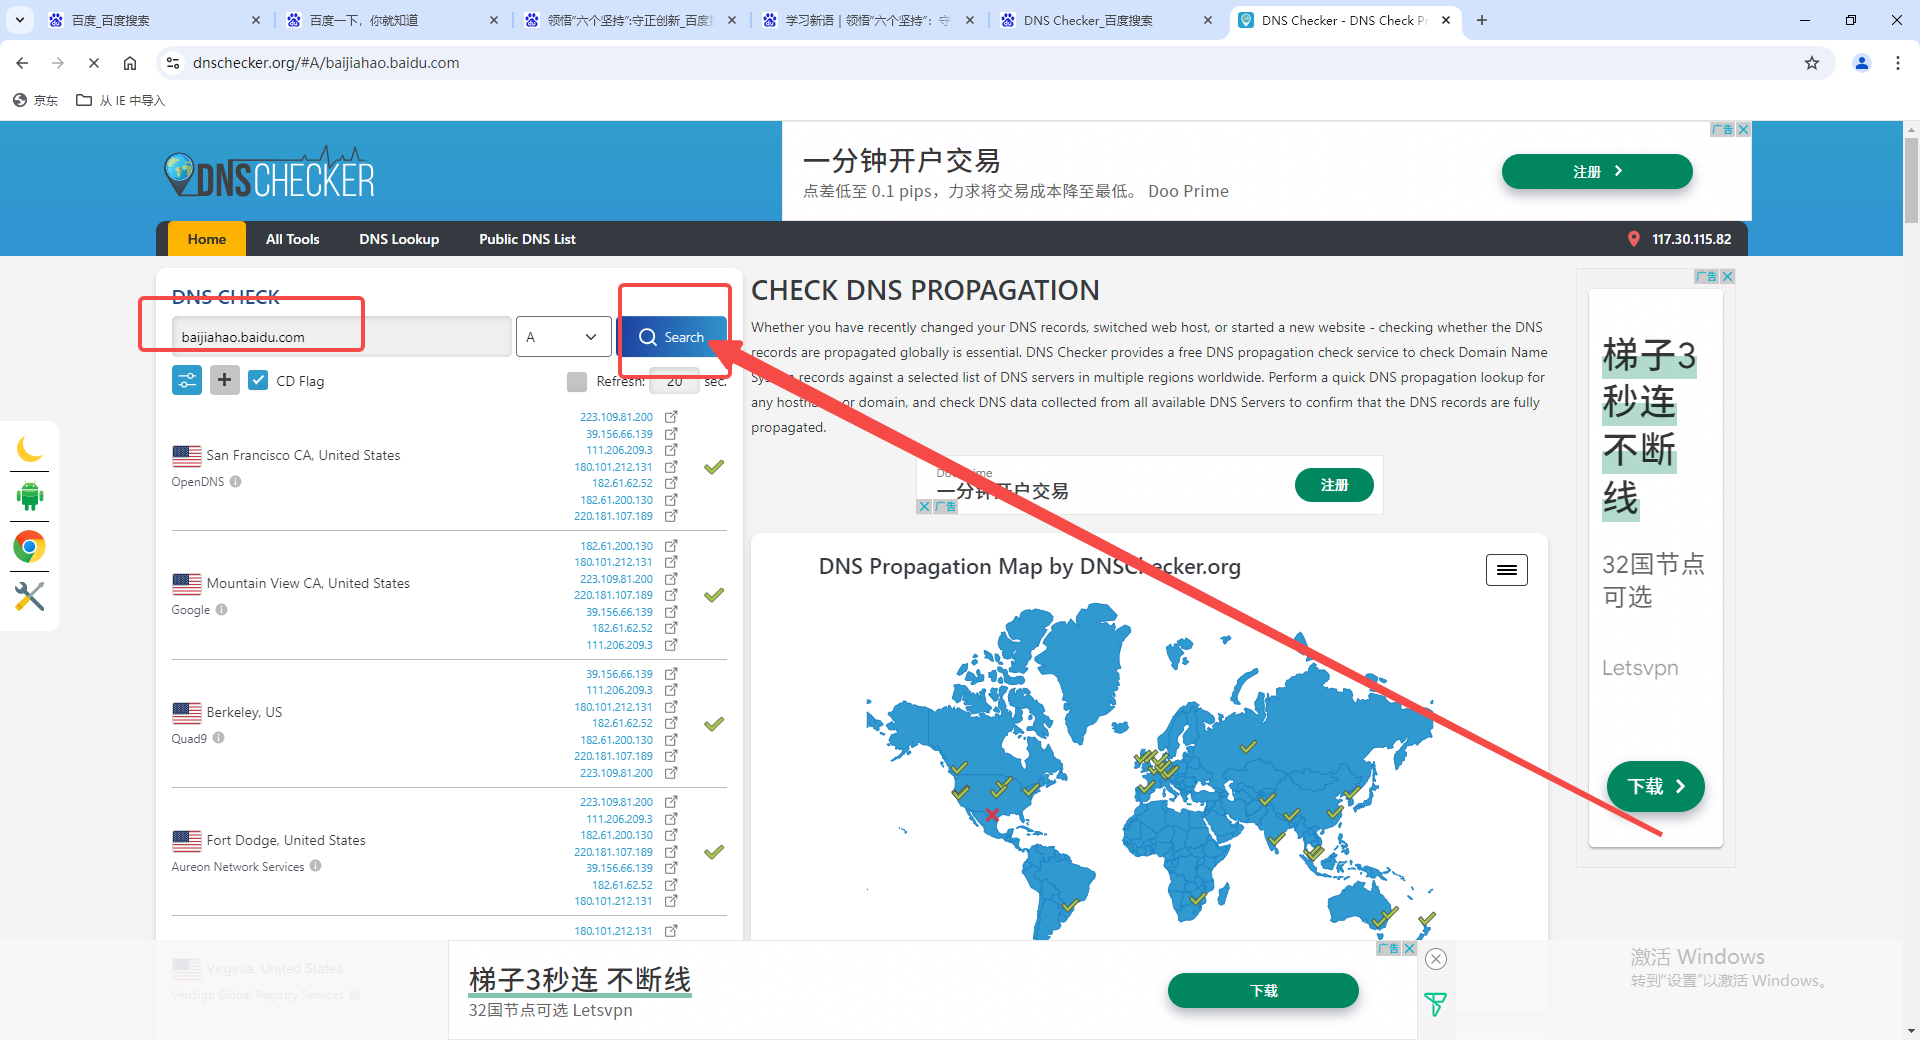Open the All Tools menu

point(293,239)
